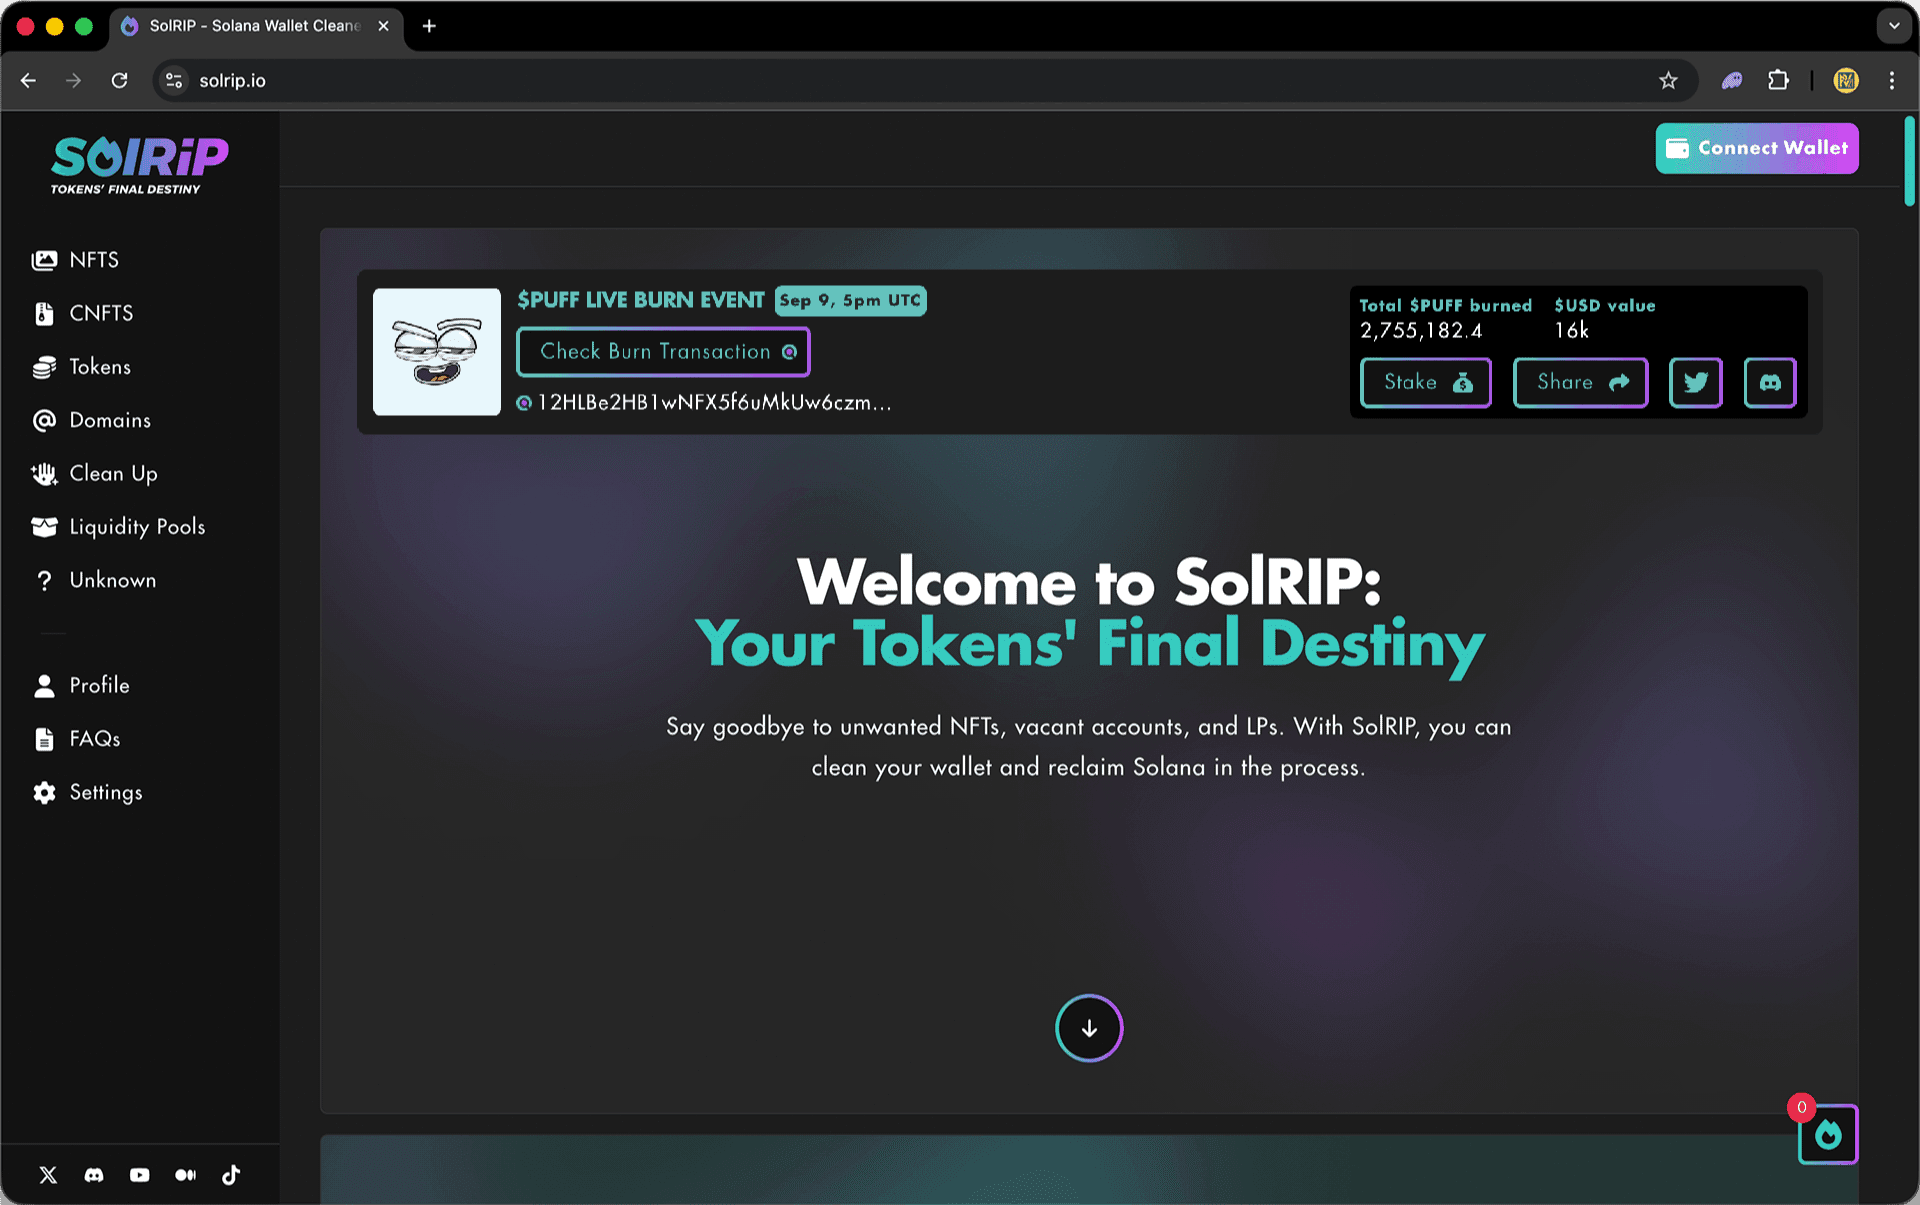Click the Clean Up hand icon

coord(44,474)
